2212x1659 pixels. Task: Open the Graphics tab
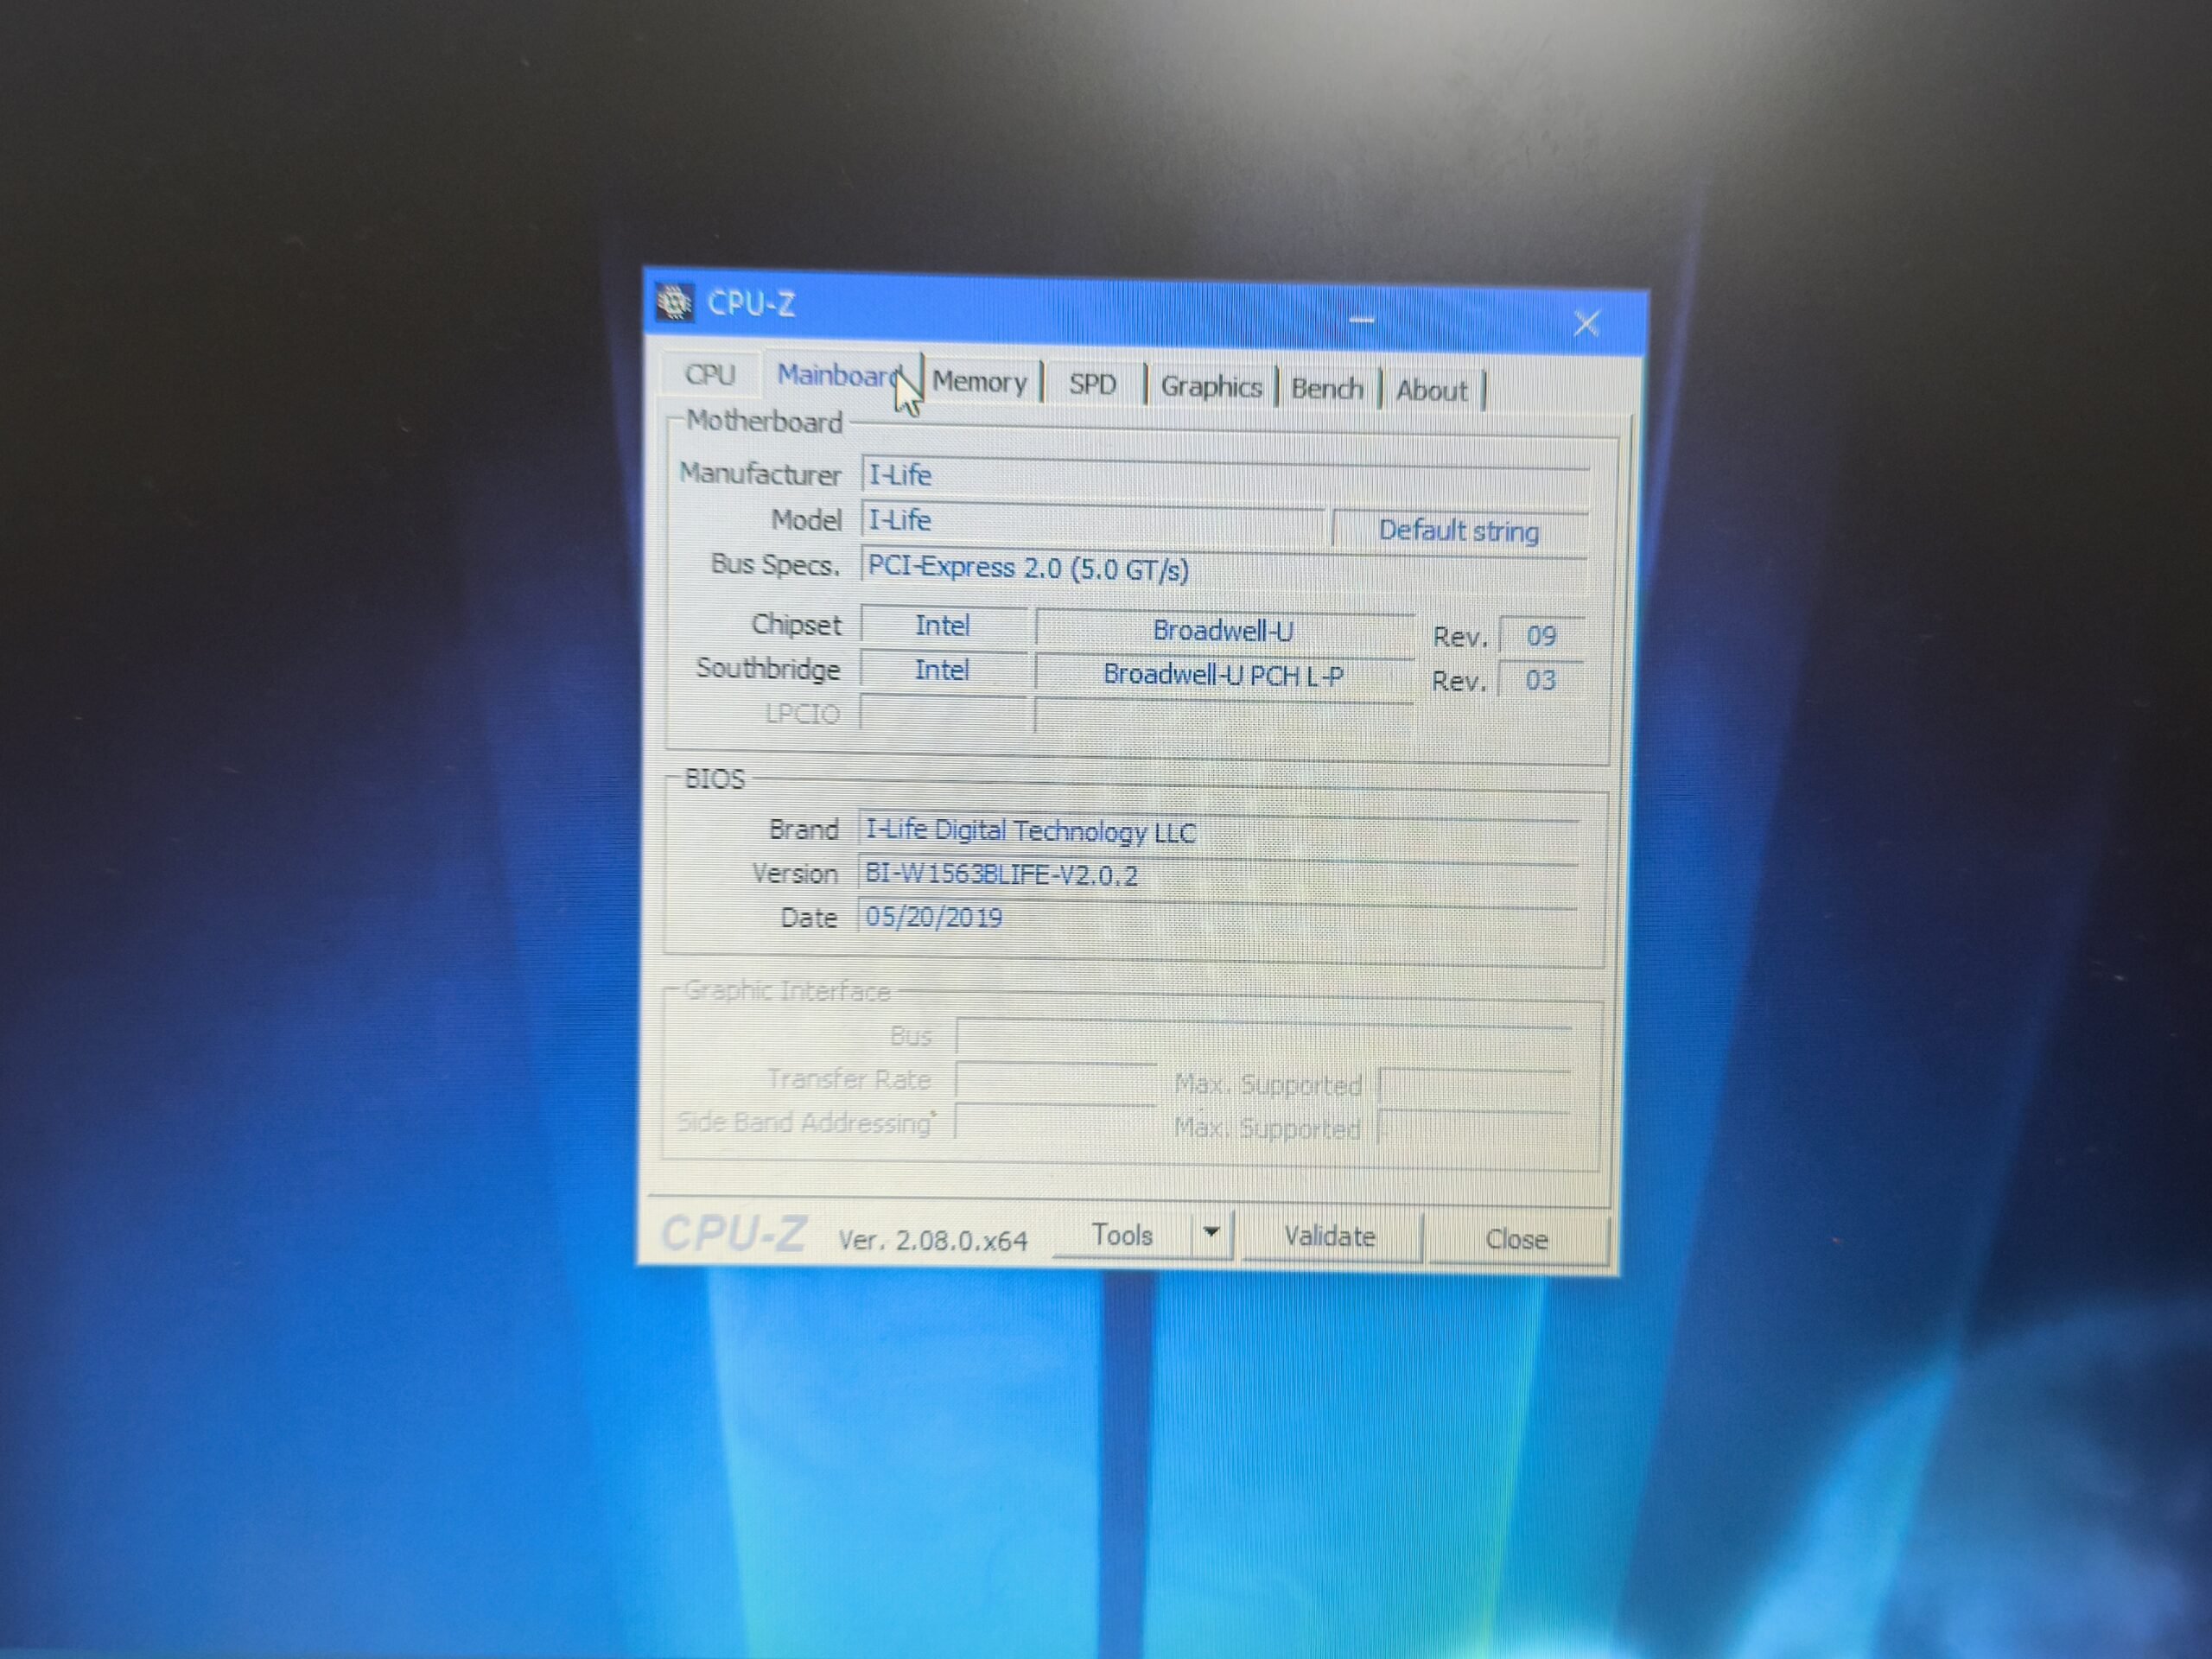coord(1211,387)
